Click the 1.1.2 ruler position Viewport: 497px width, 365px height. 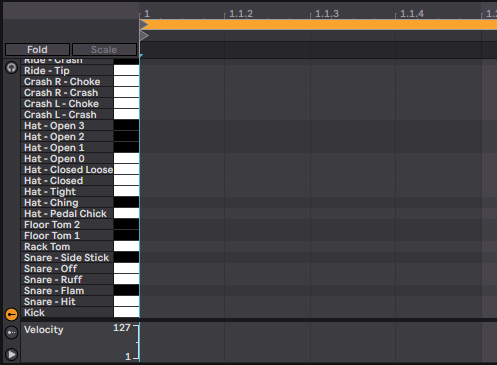click(241, 14)
